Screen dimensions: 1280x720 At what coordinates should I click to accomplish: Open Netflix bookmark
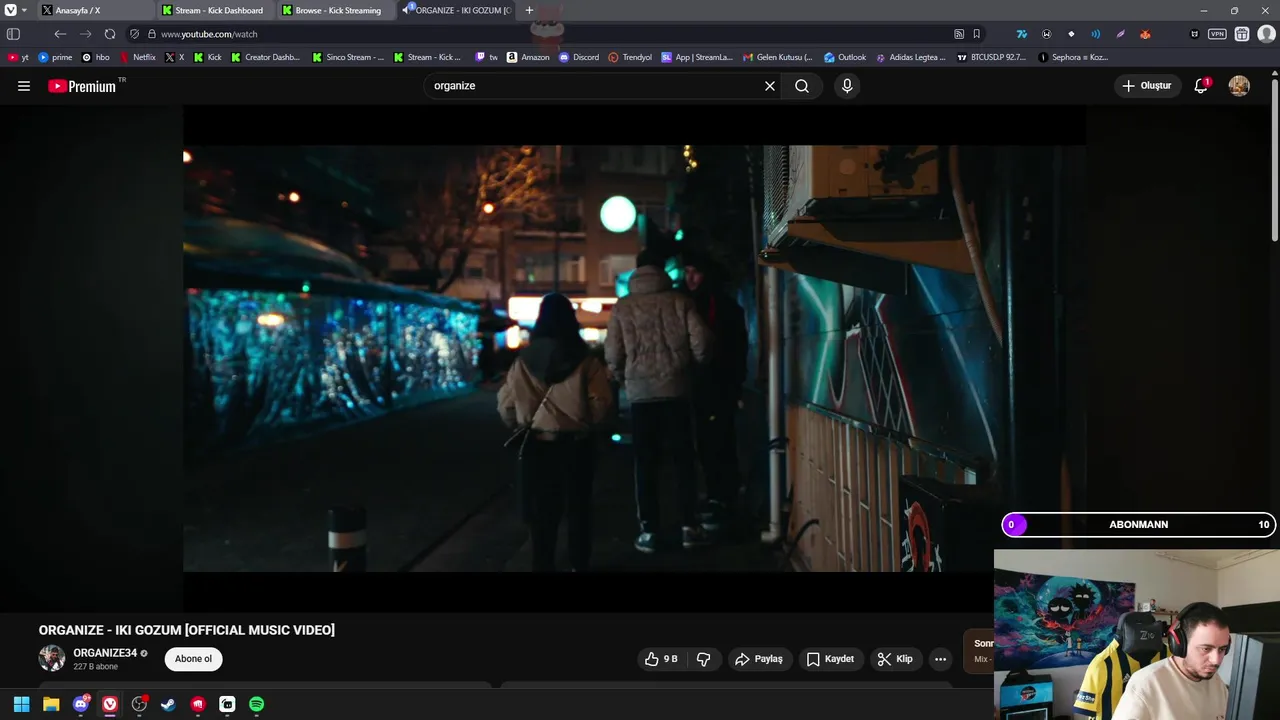(x=139, y=57)
